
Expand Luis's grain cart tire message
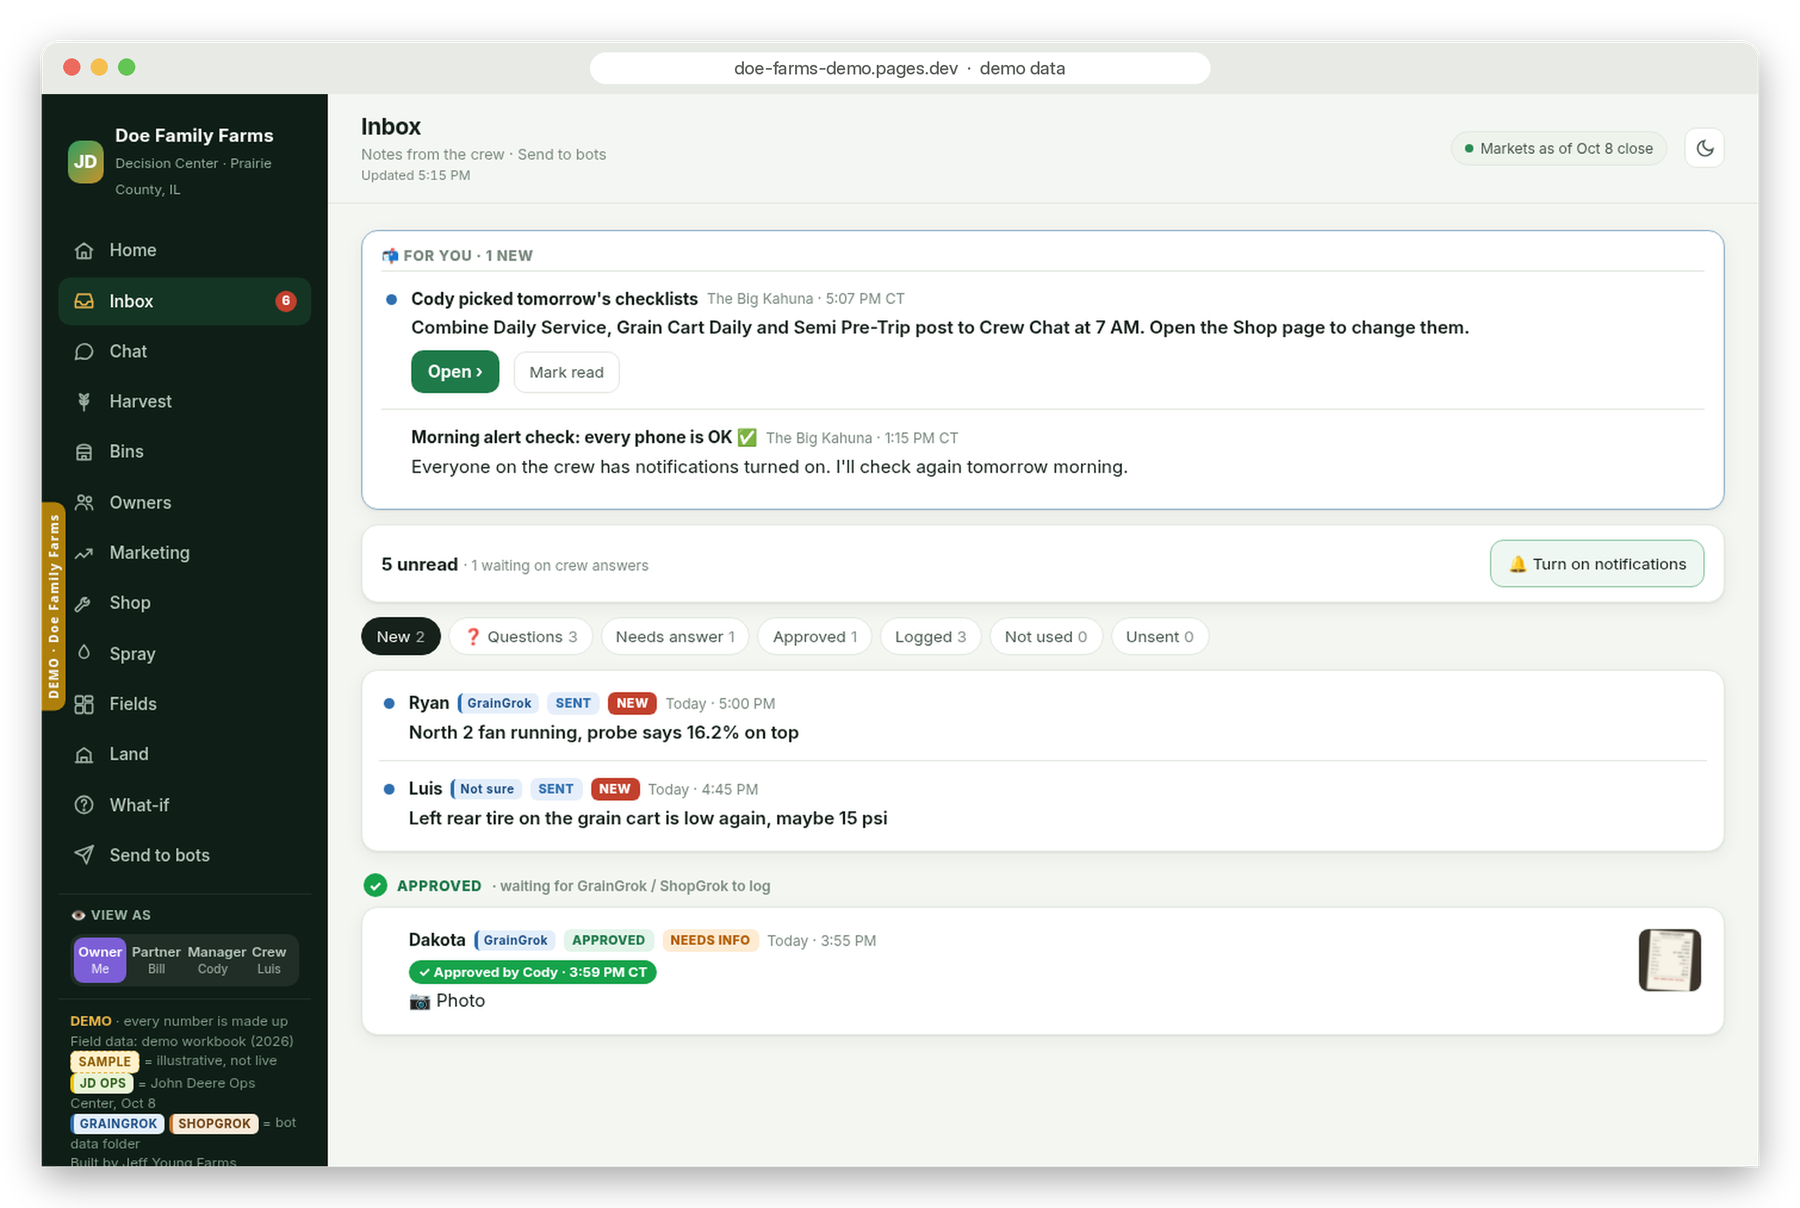click(x=1042, y=804)
